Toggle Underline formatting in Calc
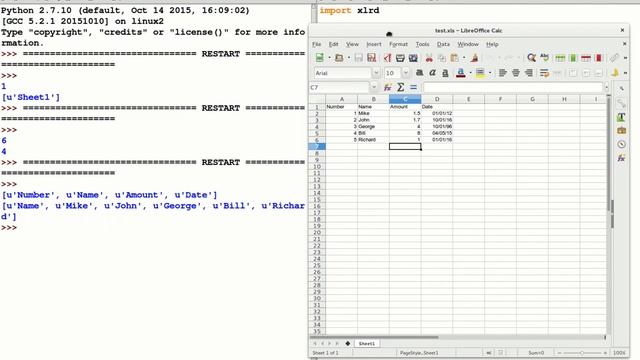This screenshot has height=360, width=640. click(445, 73)
